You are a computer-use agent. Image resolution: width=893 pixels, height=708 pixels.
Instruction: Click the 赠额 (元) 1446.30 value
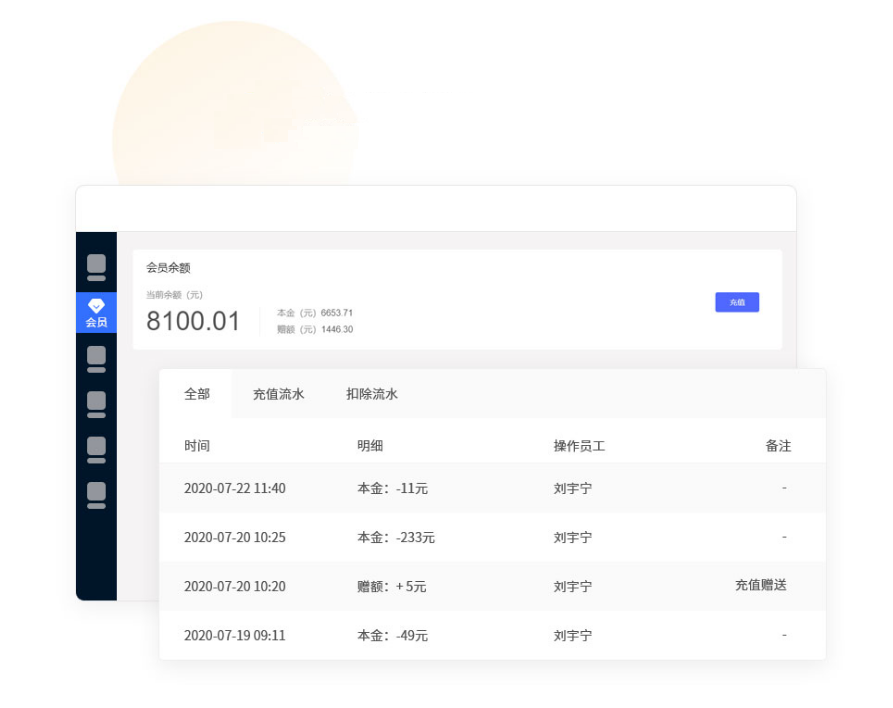pyautogui.click(x=315, y=329)
